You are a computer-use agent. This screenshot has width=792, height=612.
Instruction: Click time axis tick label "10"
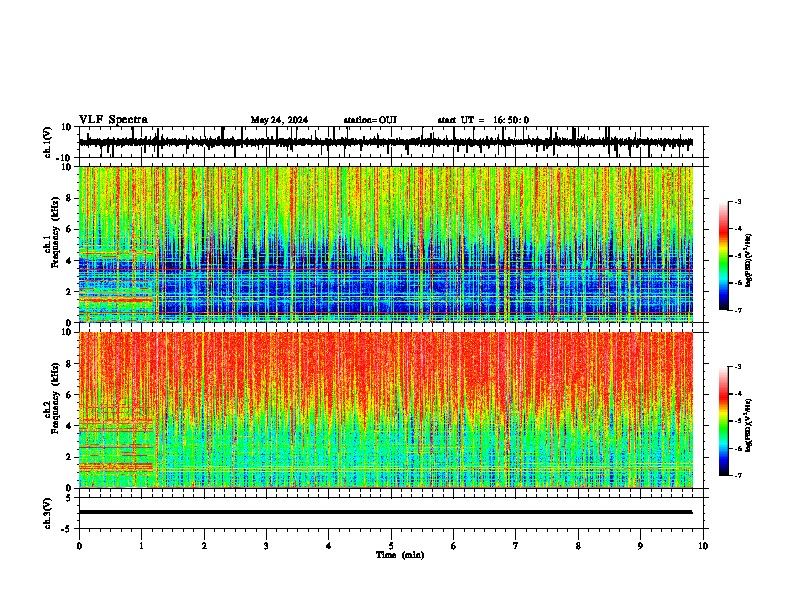[x=703, y=546]
